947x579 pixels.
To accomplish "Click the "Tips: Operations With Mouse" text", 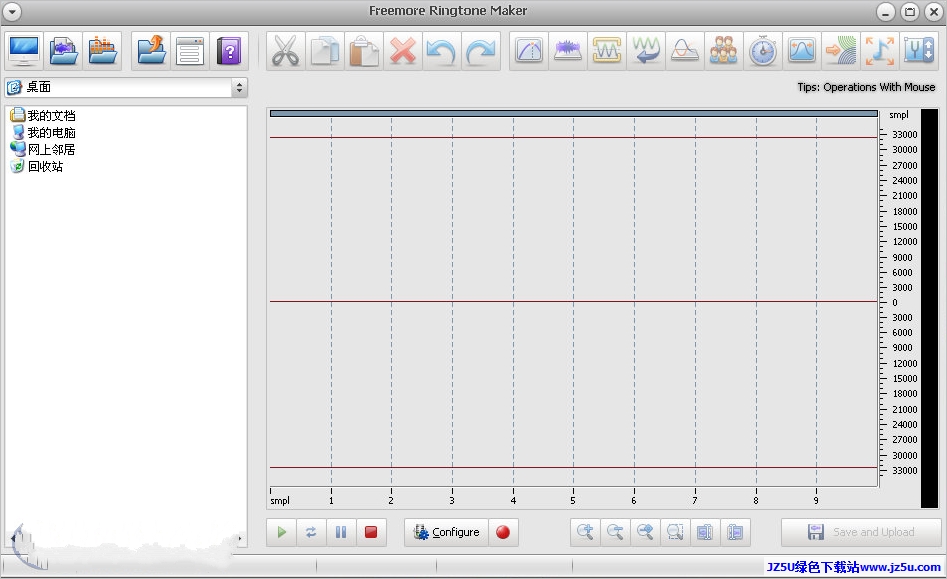I will click(x=866, y=87).
